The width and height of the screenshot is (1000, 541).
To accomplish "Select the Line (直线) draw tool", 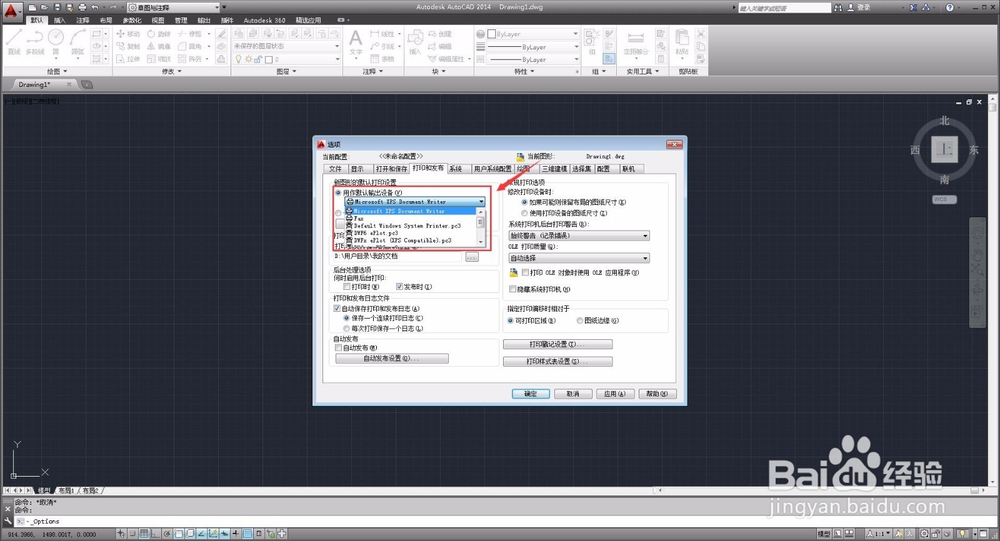I will [14, 42].
